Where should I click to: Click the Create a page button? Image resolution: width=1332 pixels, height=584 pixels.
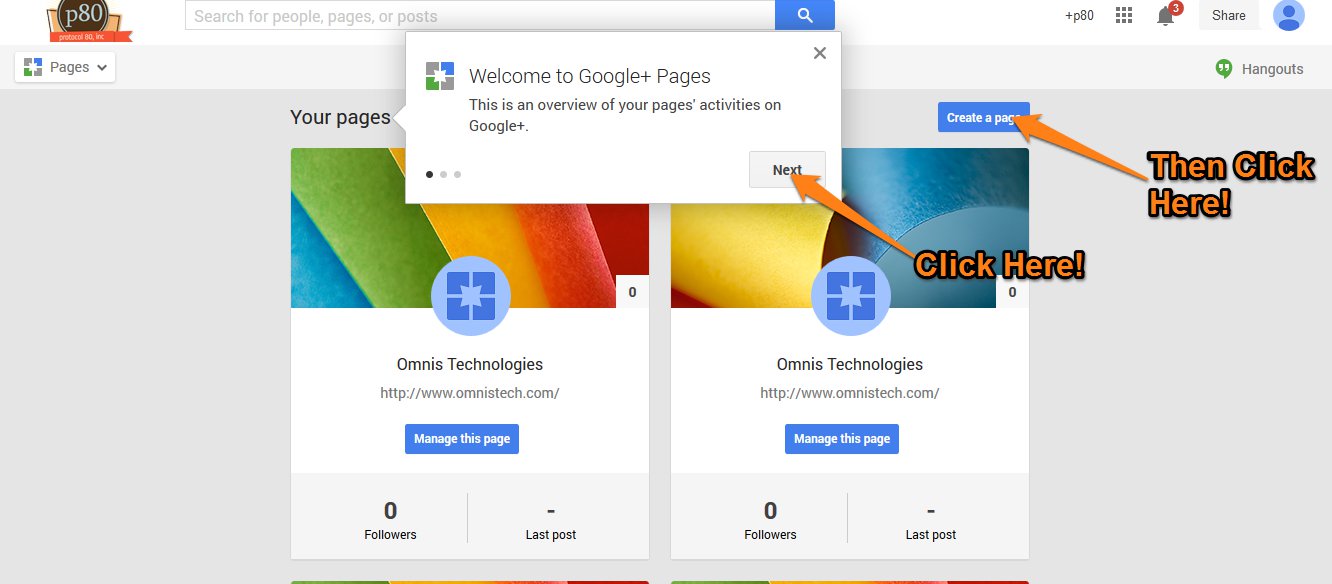point(983,117)
